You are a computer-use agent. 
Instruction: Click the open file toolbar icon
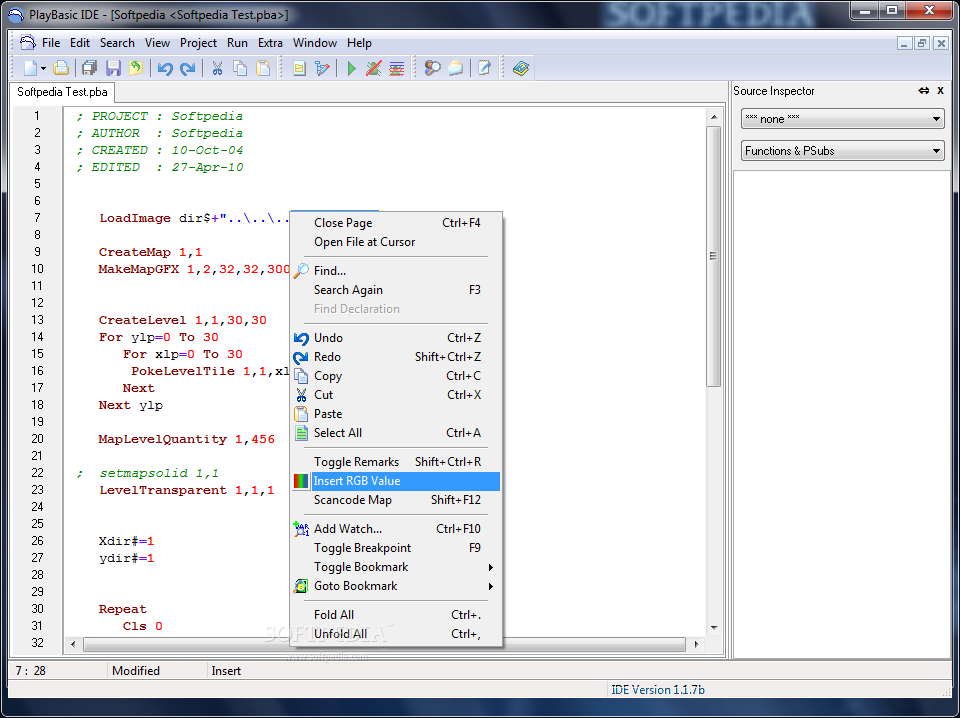tap(61, 69)
